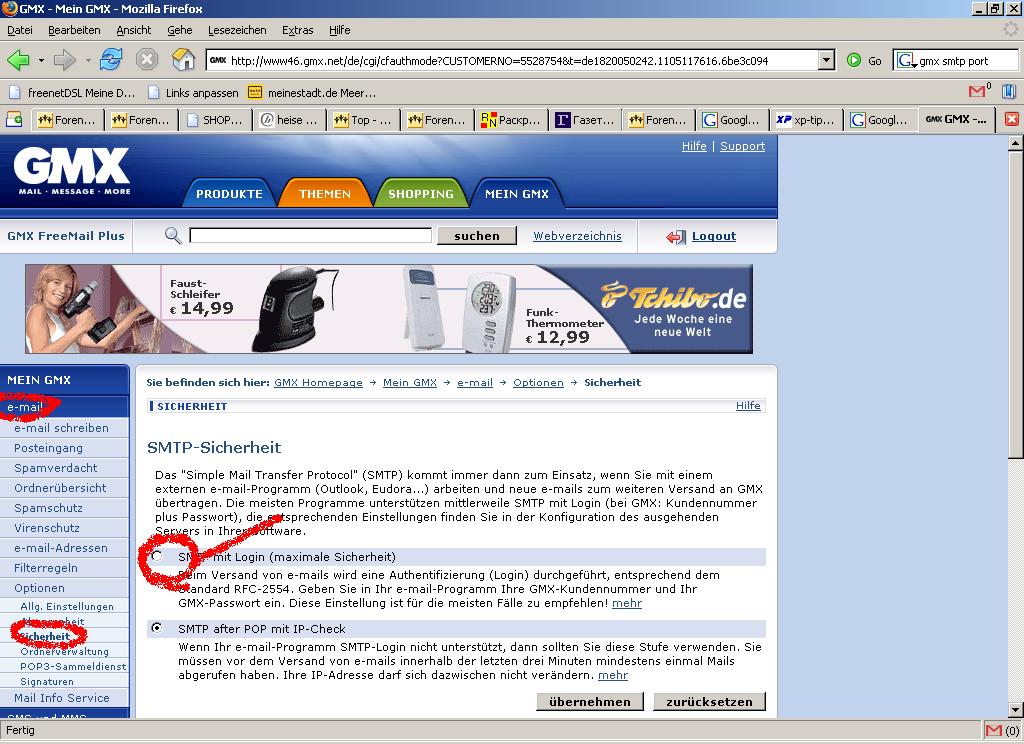Image resolution: width=1024 pixels, height=744 pixels.
Task: Open Mein GMX breadcrumb link
Action: 409,383
